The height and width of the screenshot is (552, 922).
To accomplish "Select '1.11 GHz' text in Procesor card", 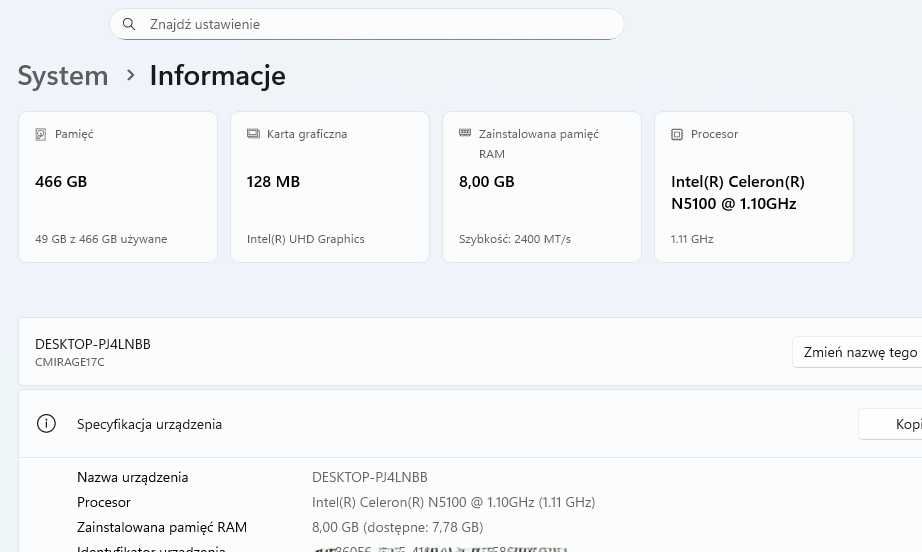I will point(692,239).
